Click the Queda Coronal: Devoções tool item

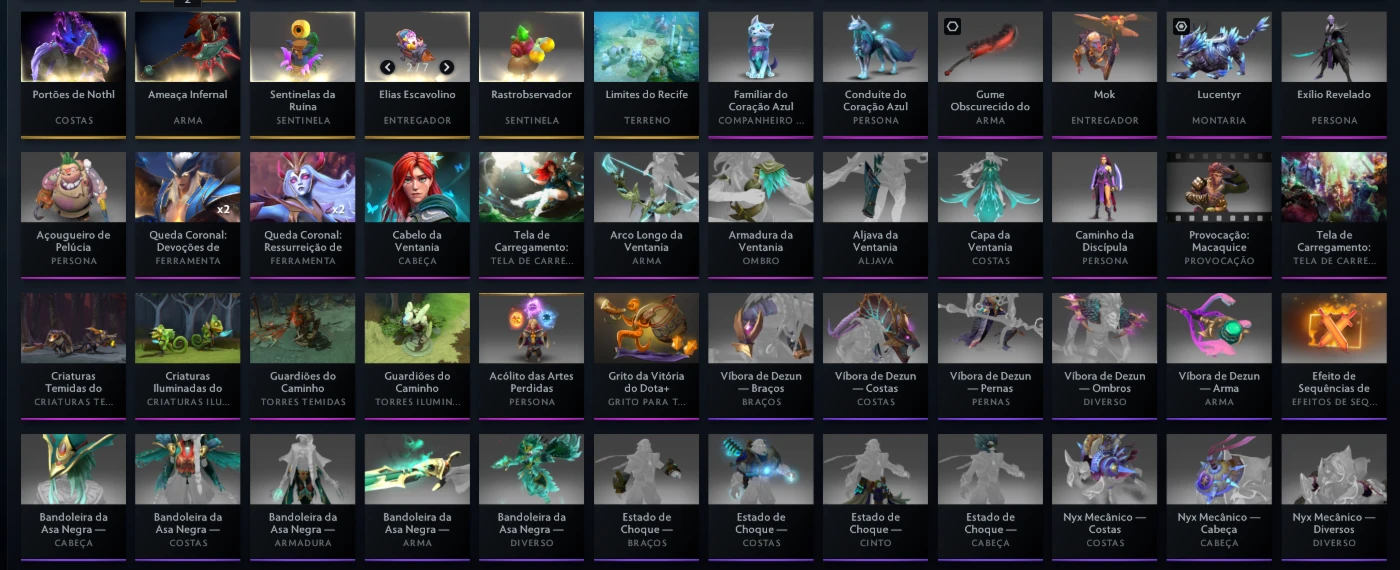point(188,215)
